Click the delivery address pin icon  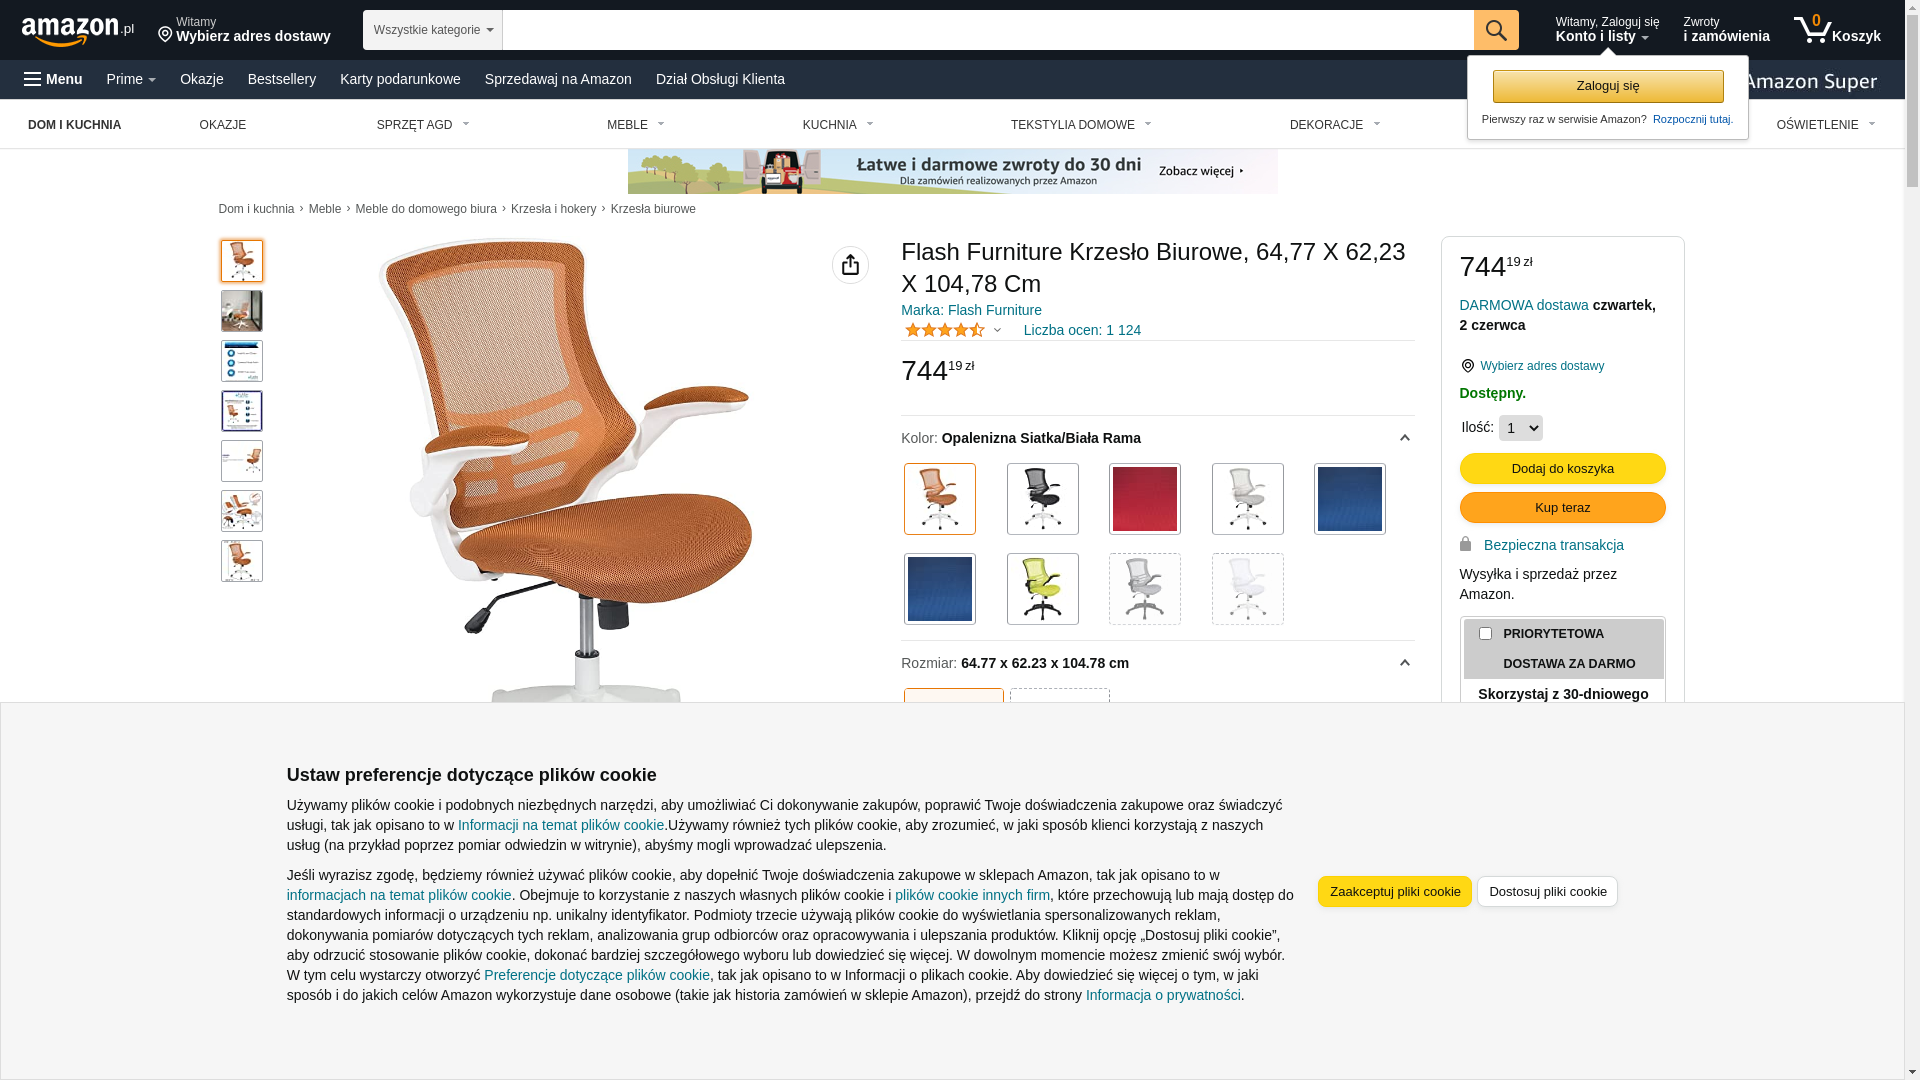tap(1467, 366)
